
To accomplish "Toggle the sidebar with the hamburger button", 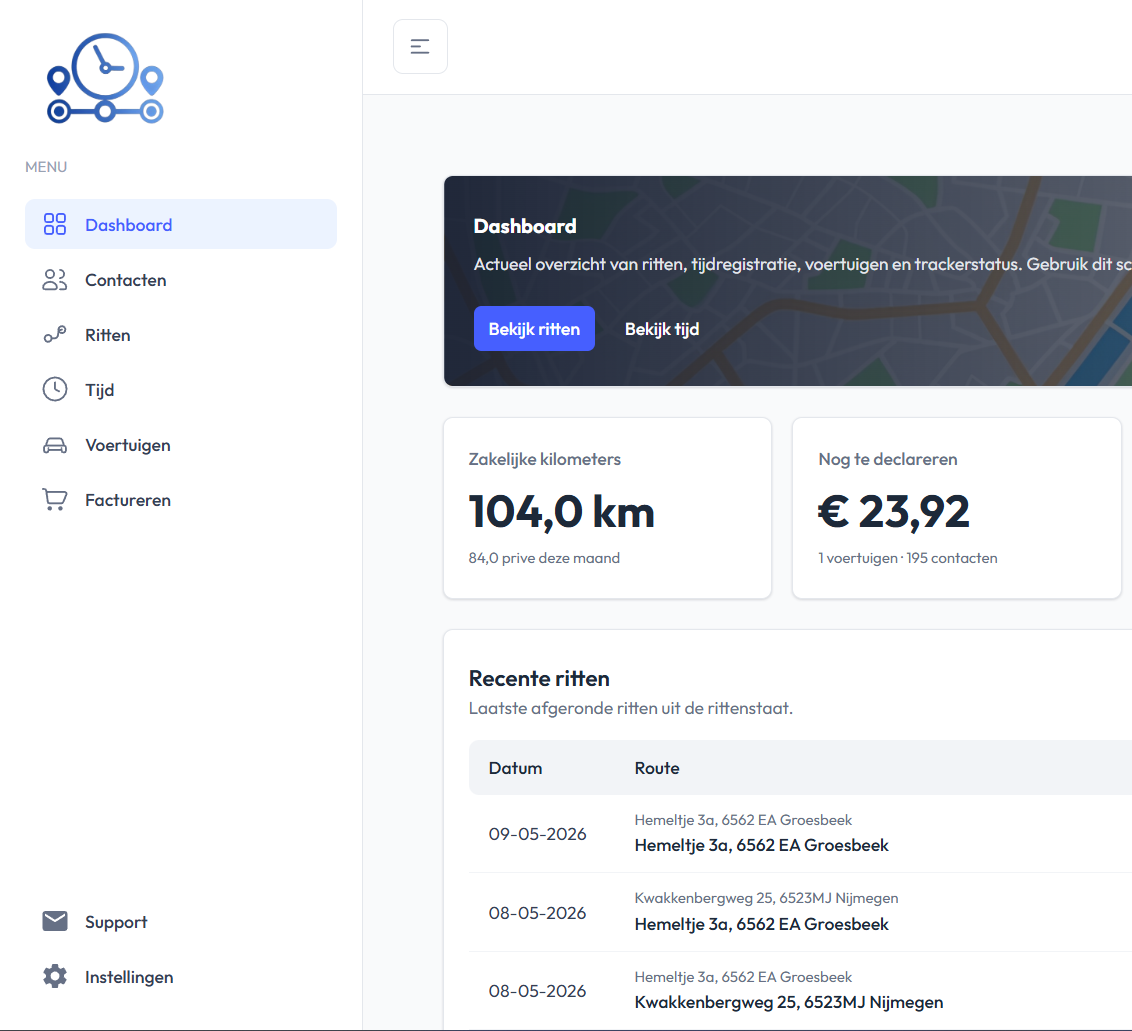I will 420,47.
